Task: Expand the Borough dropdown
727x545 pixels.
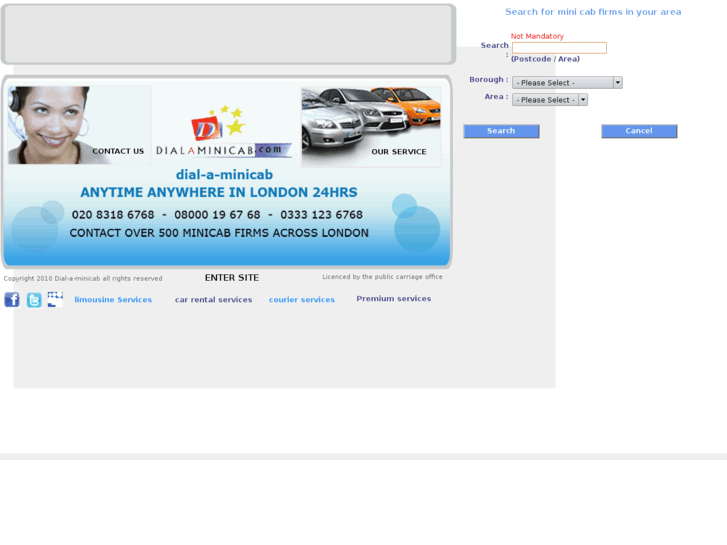Action: click(567, 83)
